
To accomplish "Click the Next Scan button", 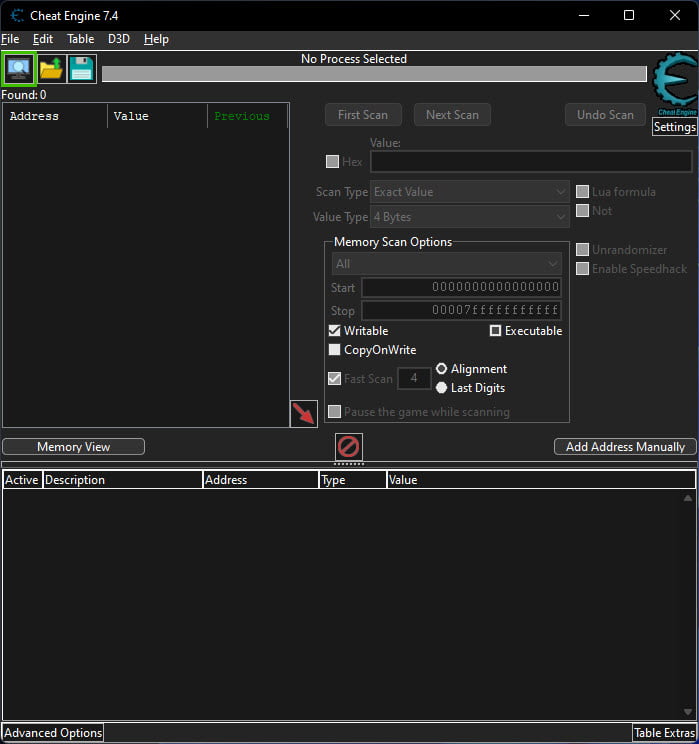I will [x=452, y=115].
